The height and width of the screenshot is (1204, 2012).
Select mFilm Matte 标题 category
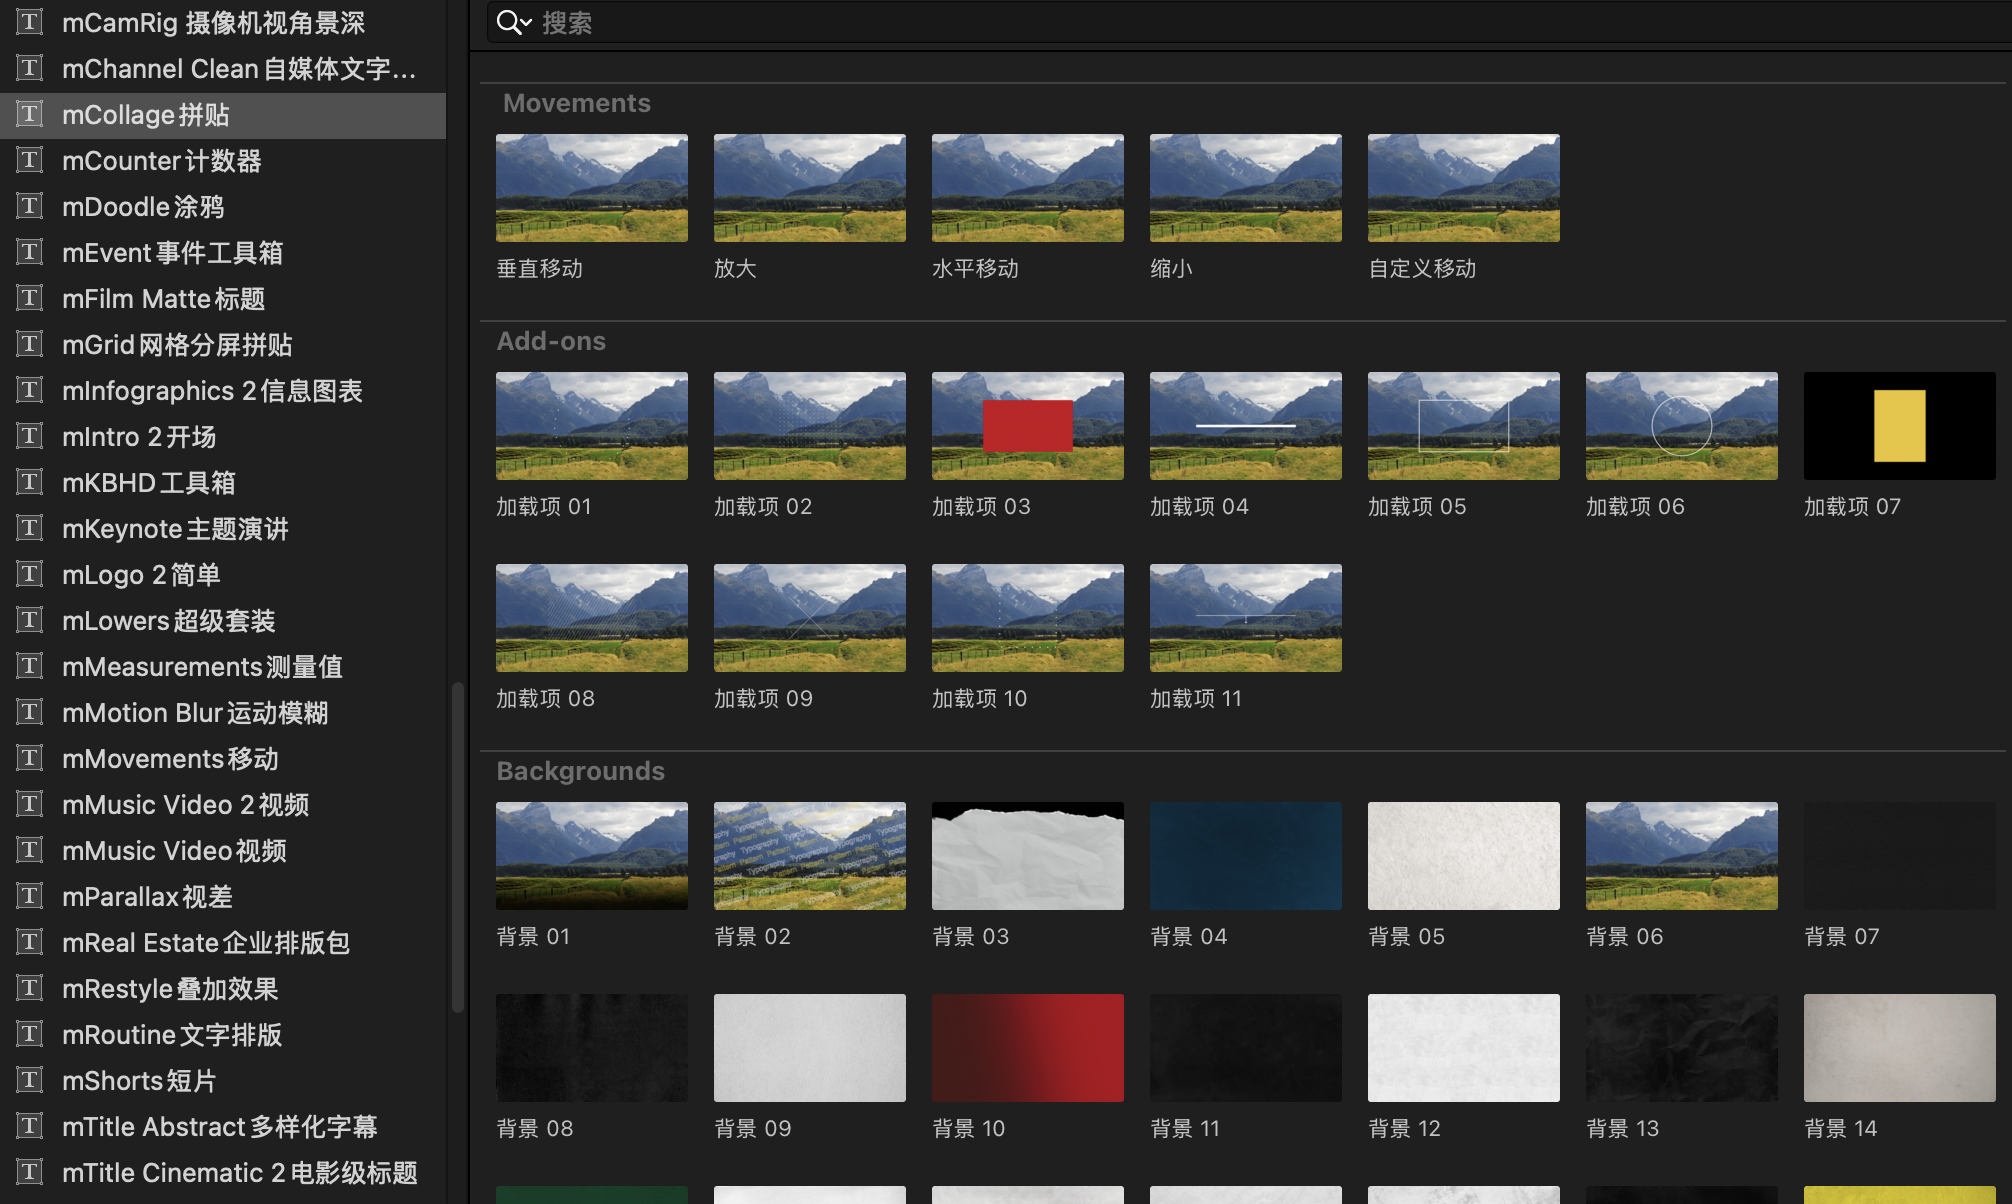coord(223,299)
